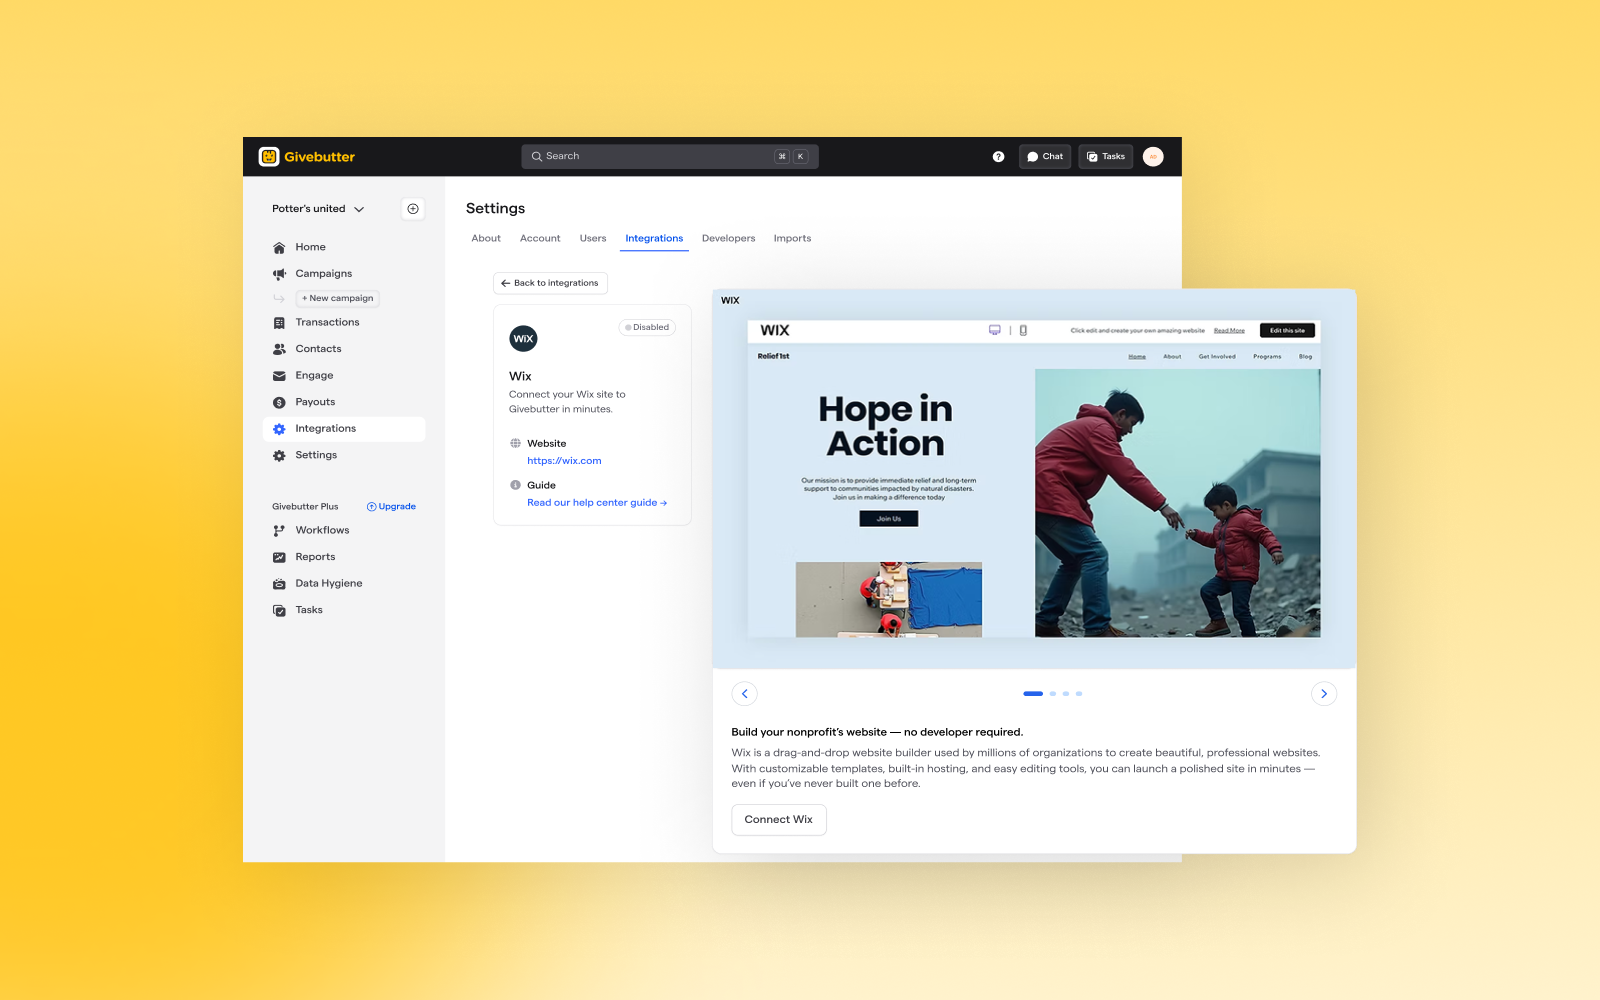Image resolution: width=1600 pixels, height=1000 pixels.
Task: Click the Settings cog icon in sidebar
Action: [x=279, y=455]
